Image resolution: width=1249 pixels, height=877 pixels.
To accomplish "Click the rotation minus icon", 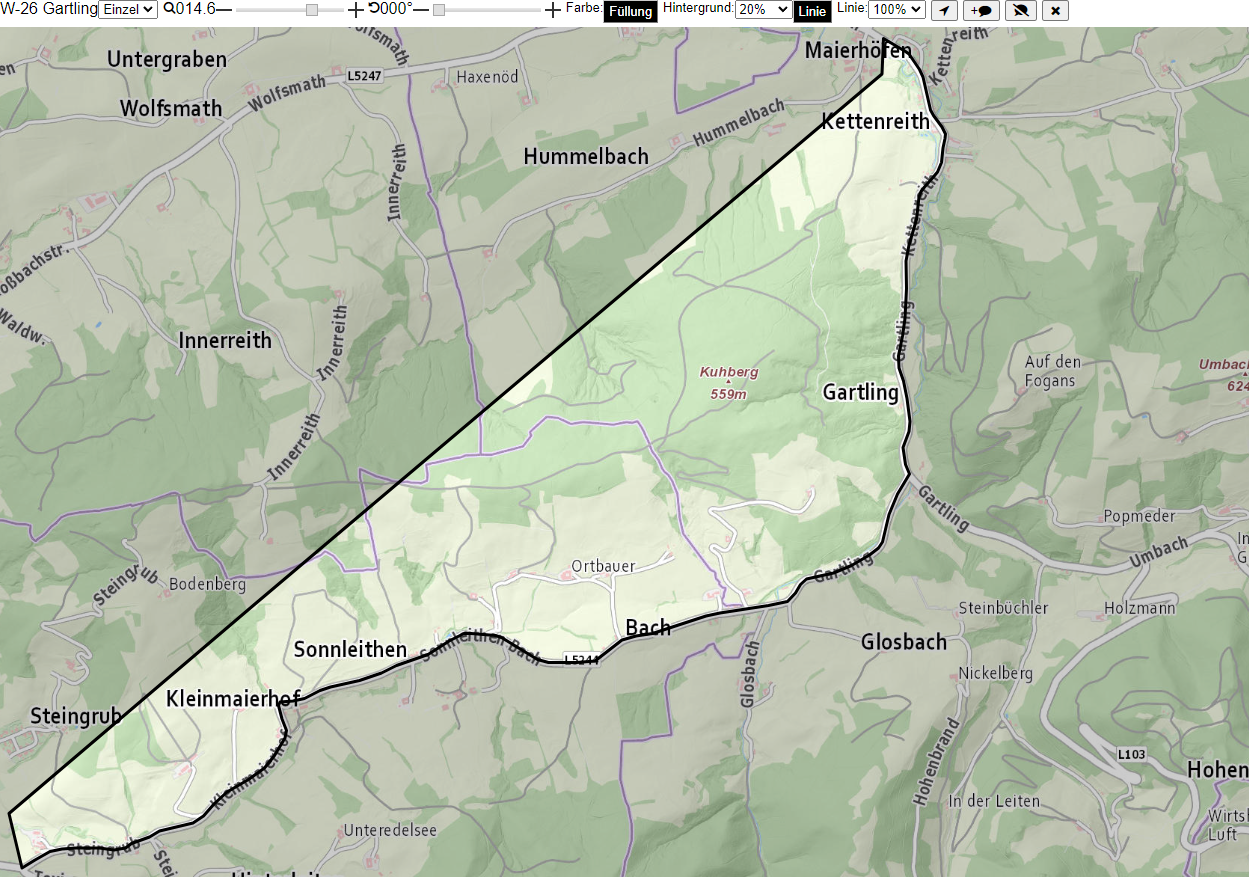I will pos(421,9).
